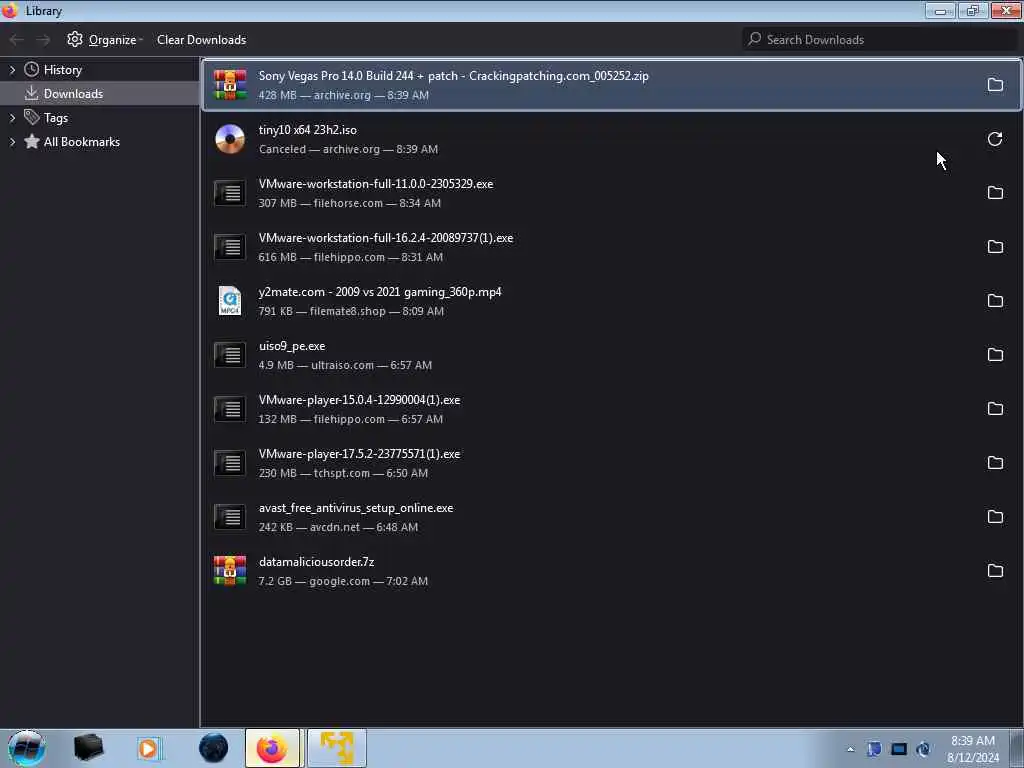Retry the canceled tiny10 x64 23h2.iso download
This screenshot has height=768, width=1024.
(995, 139)
